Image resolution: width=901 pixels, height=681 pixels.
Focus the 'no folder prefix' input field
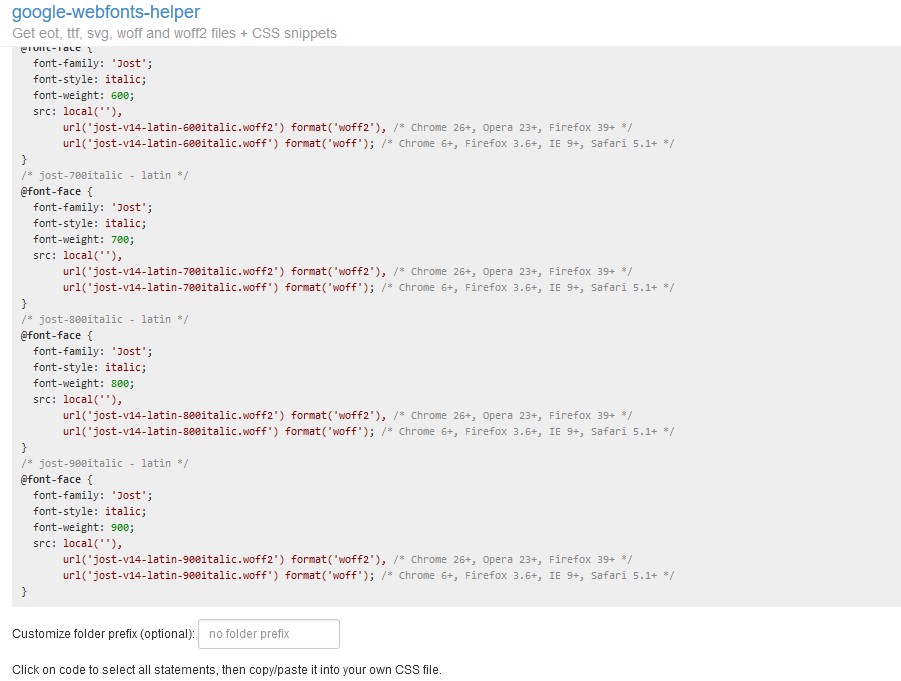[269, 634]
